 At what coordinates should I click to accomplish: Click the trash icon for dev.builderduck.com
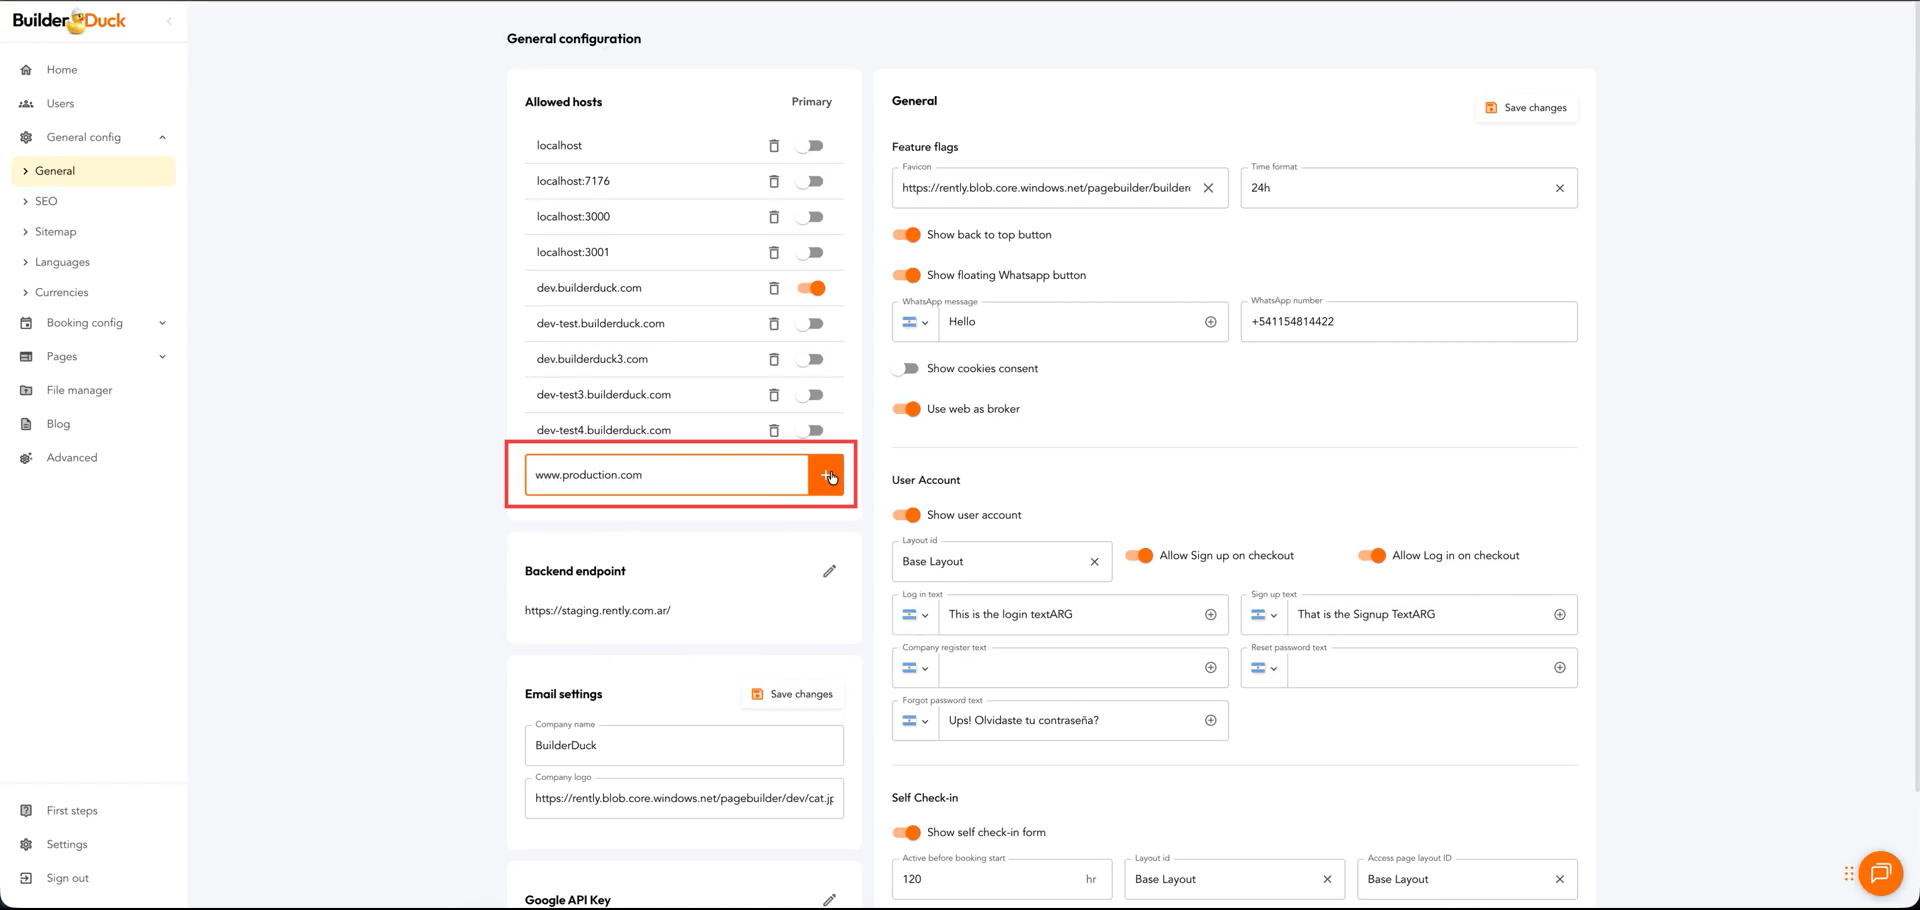773,288
